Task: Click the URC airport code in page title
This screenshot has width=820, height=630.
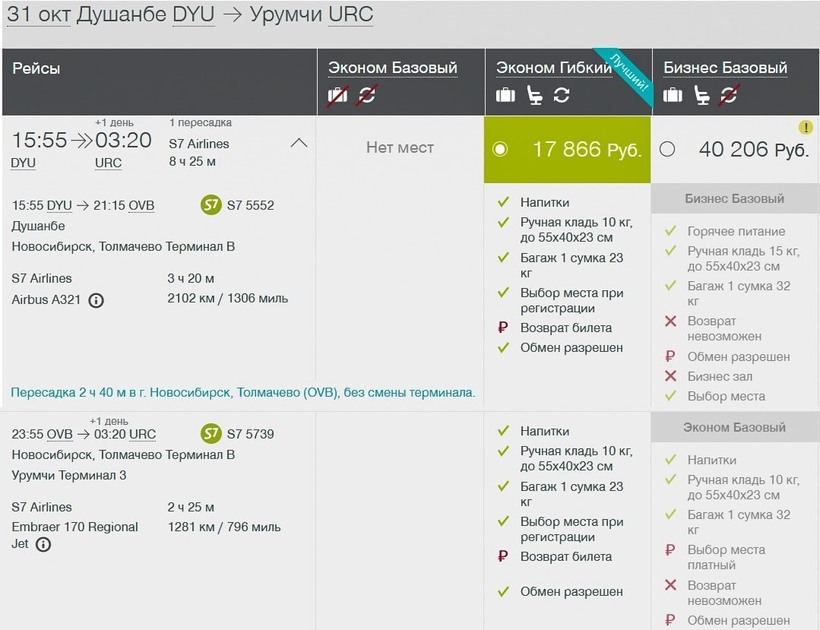Action: (x=350, y=18)
